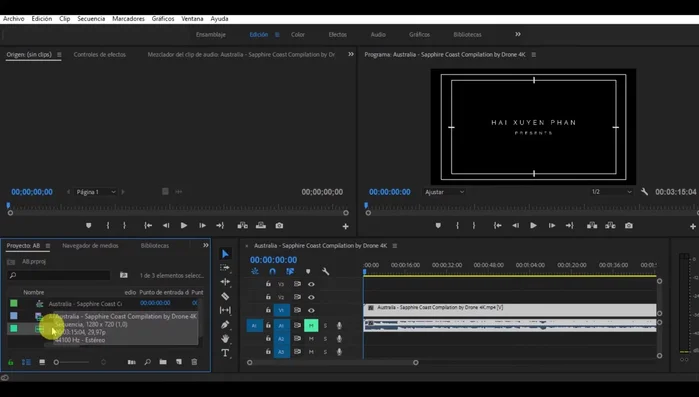
Task: Select Australia video clip on V1 track
Action: coord(510,310)
